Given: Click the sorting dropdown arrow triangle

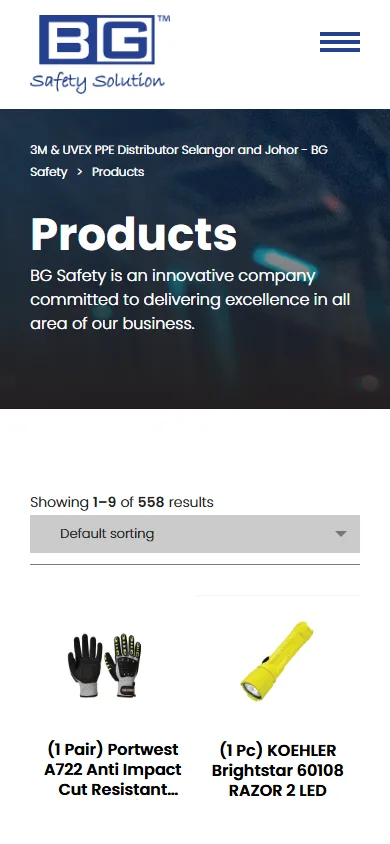Looking at the screenshot, I should [341, 534].
